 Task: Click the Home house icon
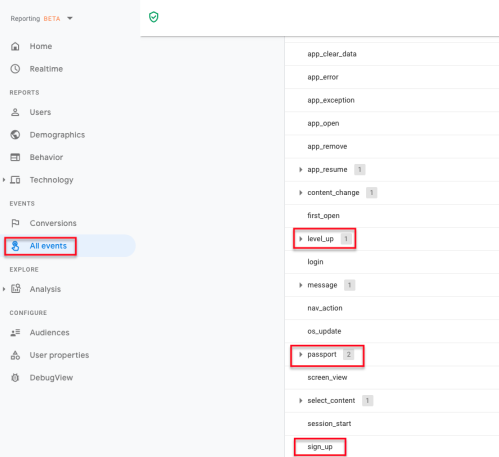[15, 46]
